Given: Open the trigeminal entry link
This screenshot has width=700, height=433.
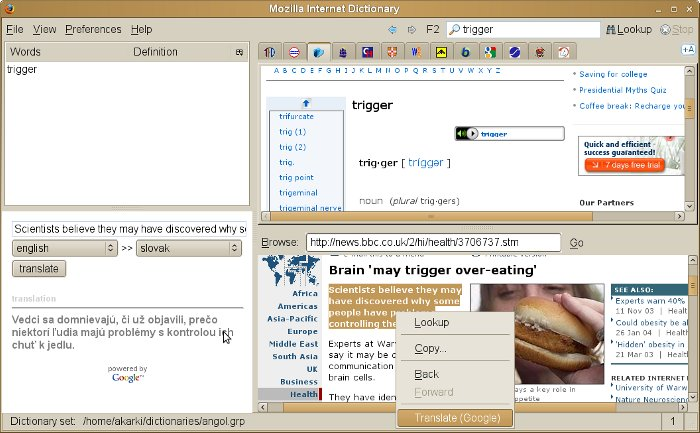Looking at the screenshot, I should point(298,193).
